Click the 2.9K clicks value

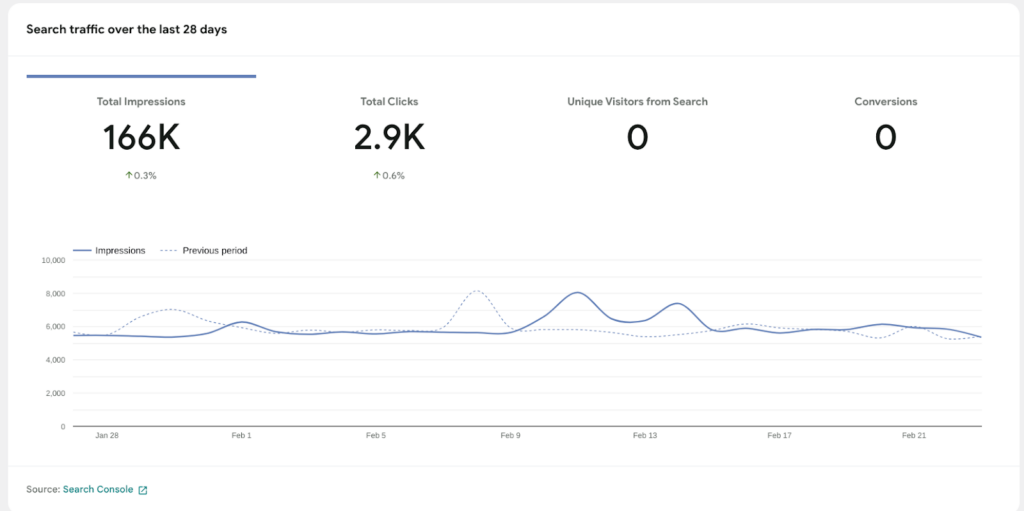pos(389,138)
